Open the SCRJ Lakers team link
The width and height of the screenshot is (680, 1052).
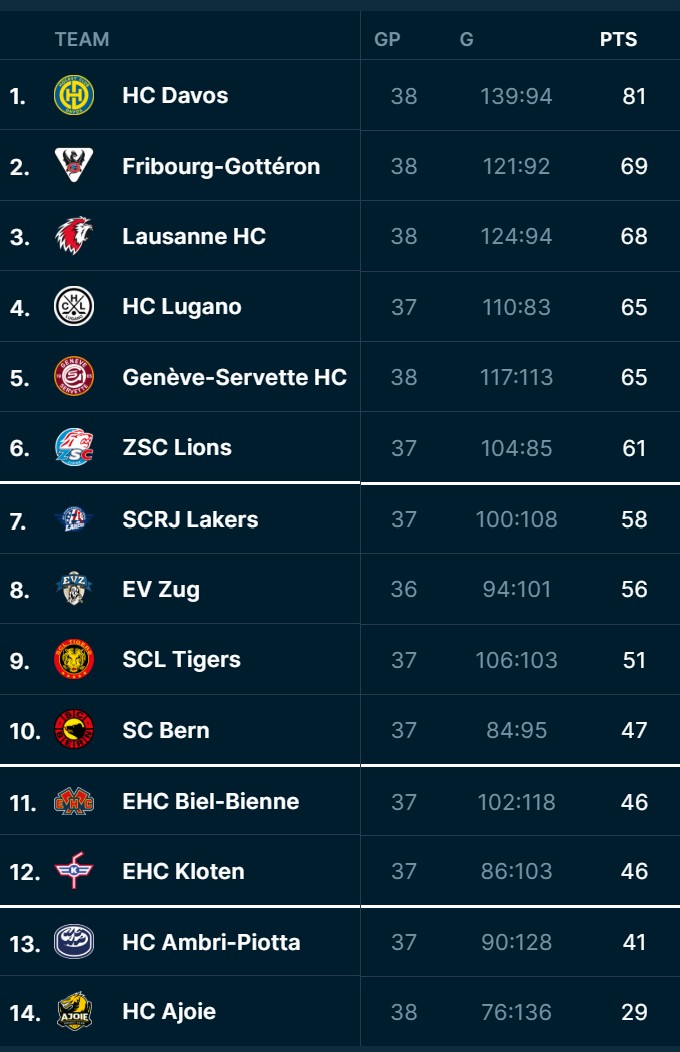pos(190,519)
